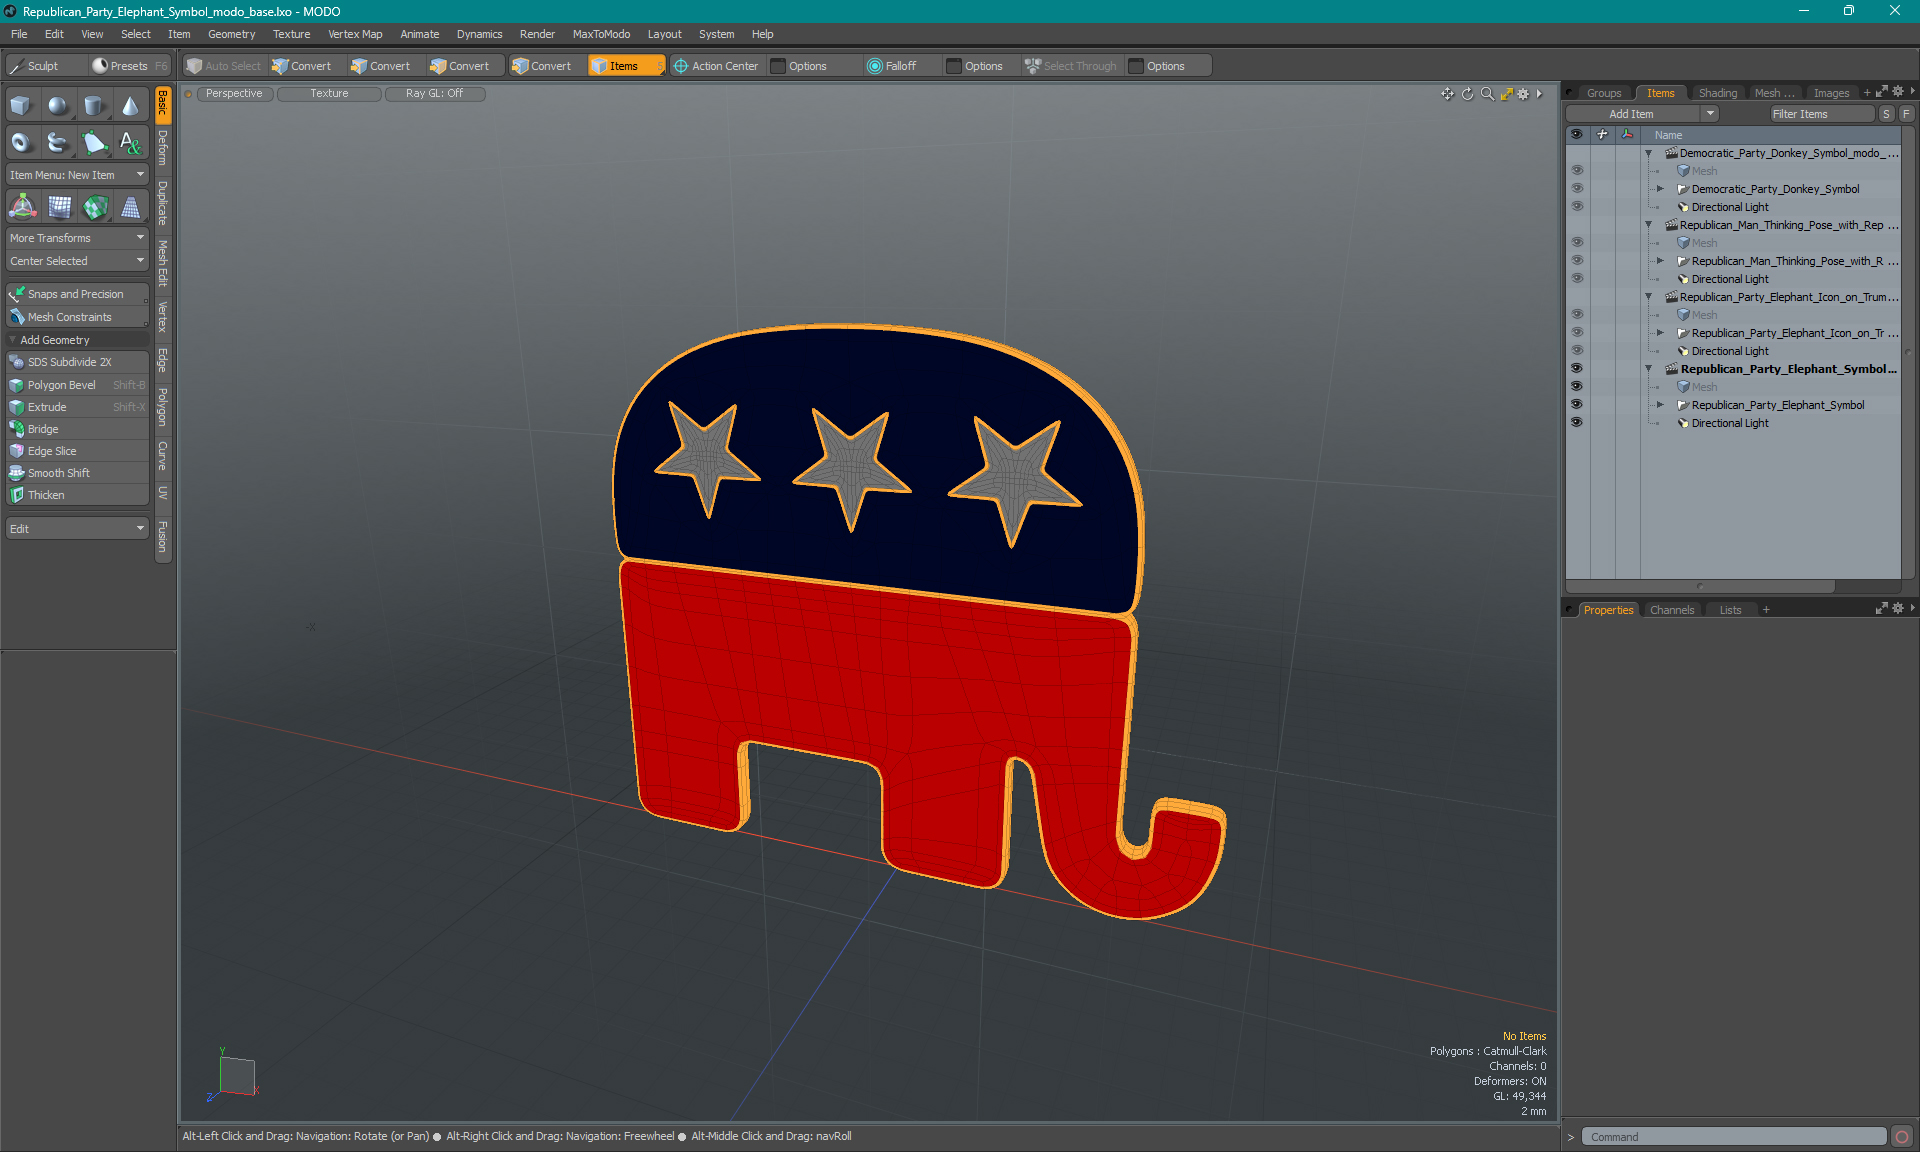This screenshot has width=1920, height=1152.
Task: Collapse Democratic_Party_Donkey_Symbol_modo scene tree
Action: (1649, 153)
